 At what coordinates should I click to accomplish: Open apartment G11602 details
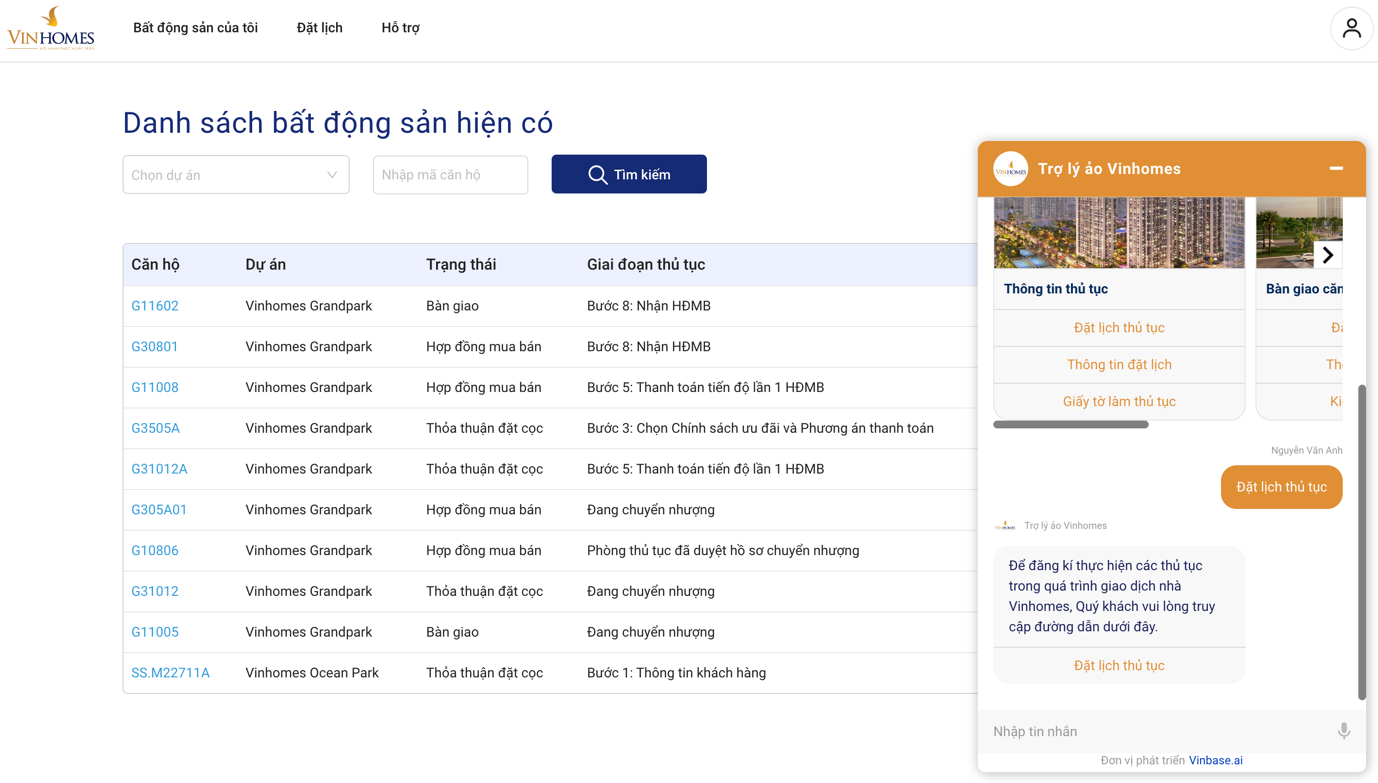pyautogui.click(x=155, y=305)
